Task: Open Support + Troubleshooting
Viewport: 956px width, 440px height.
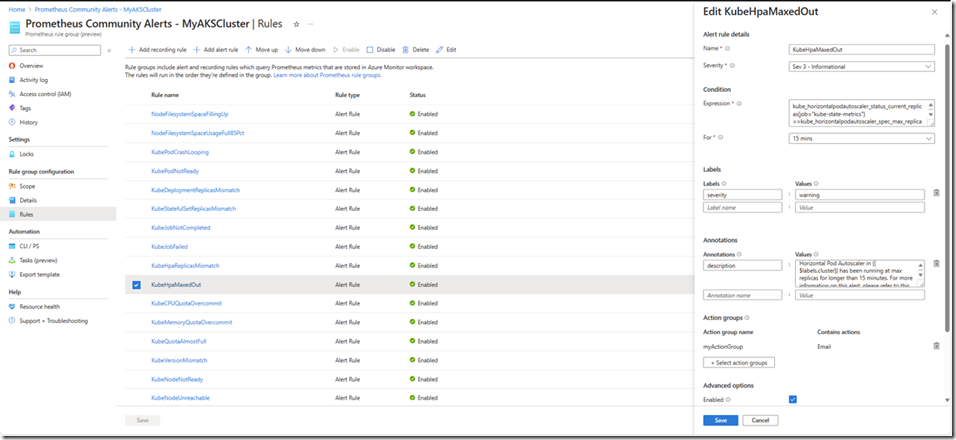Action: 53,321
